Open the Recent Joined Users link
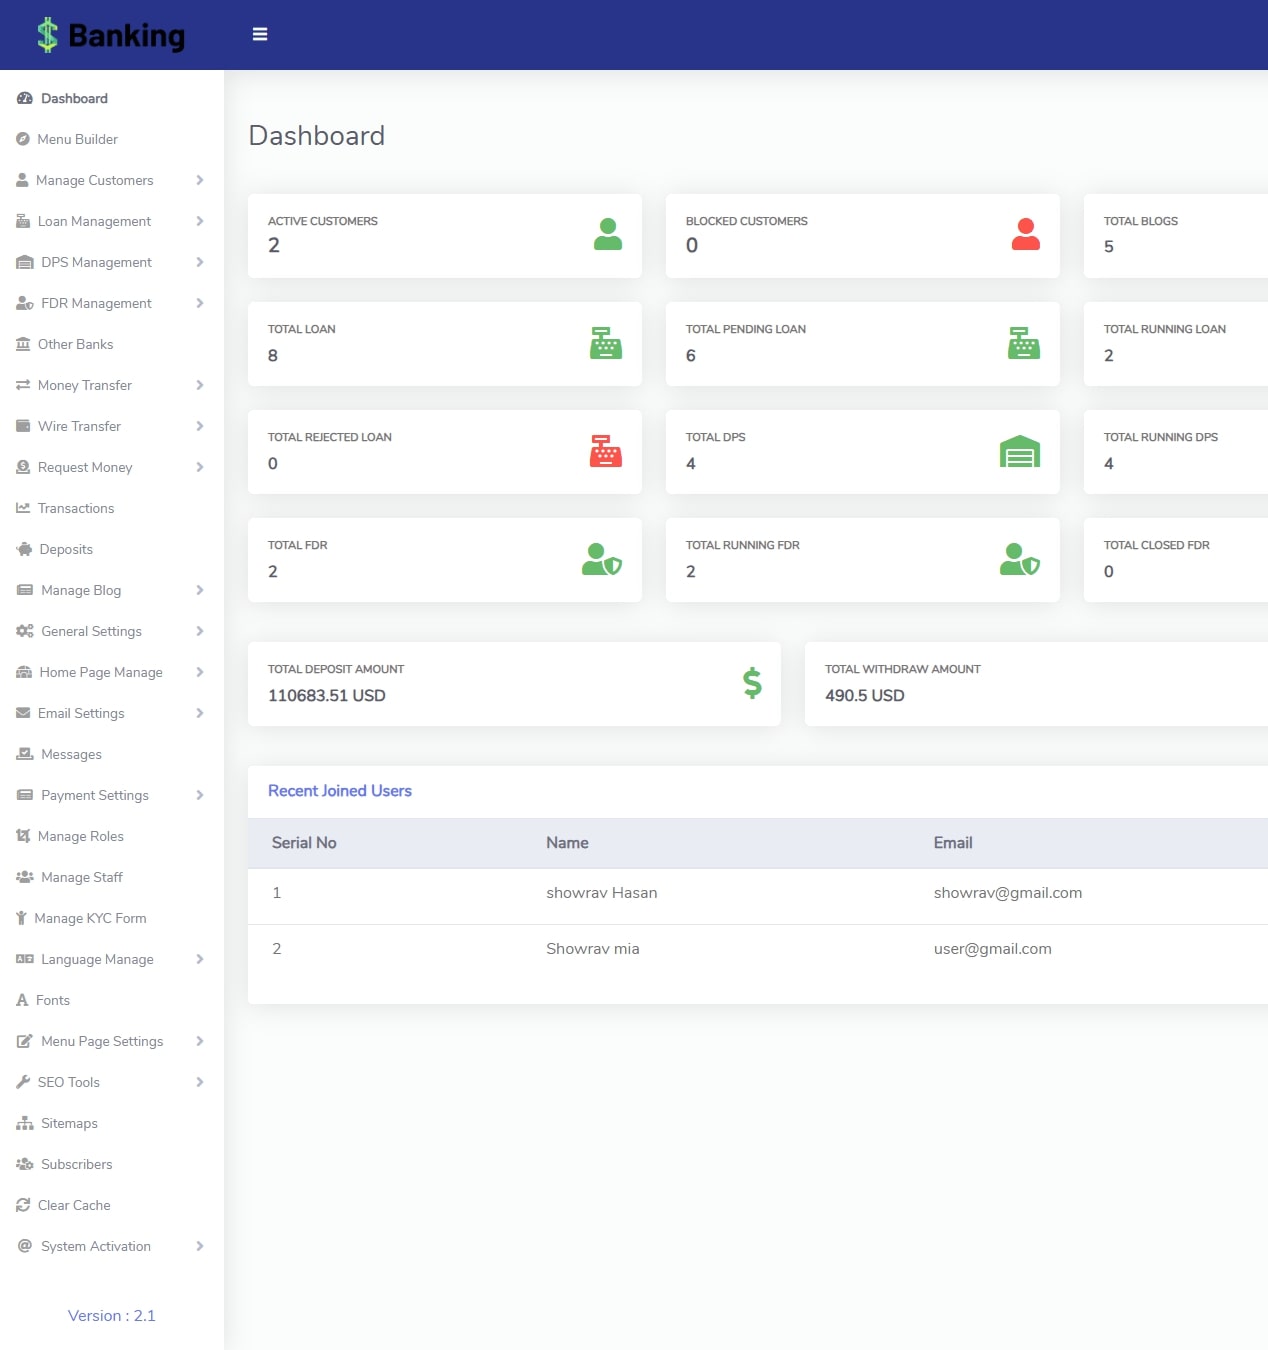The image size is (1268, 1350). point(340,791)
